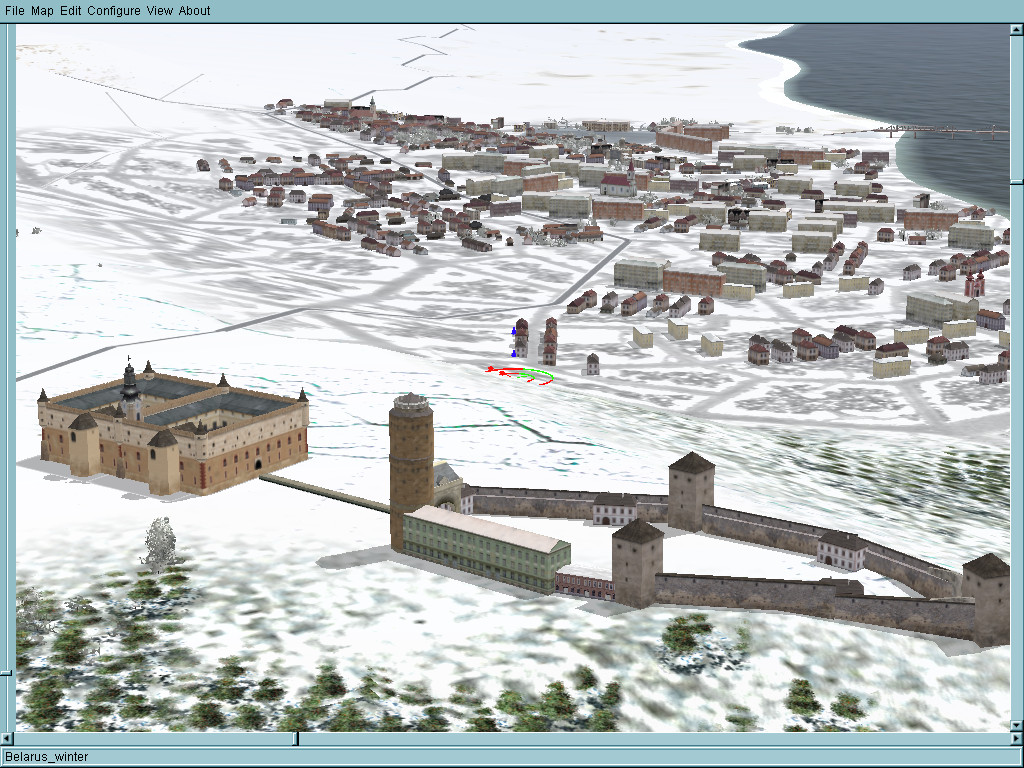Select the castle with dark roof
Screen dimensions: 1024x768
click(x=172, y=429)
